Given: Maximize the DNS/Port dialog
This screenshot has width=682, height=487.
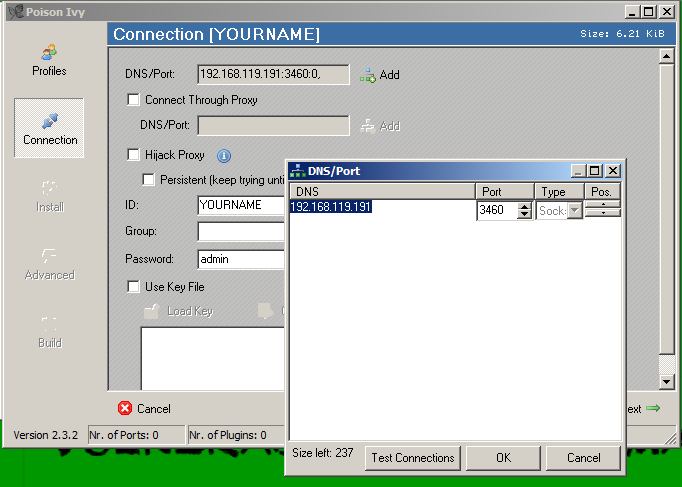Looking at the screenshot, I should 594,171.
